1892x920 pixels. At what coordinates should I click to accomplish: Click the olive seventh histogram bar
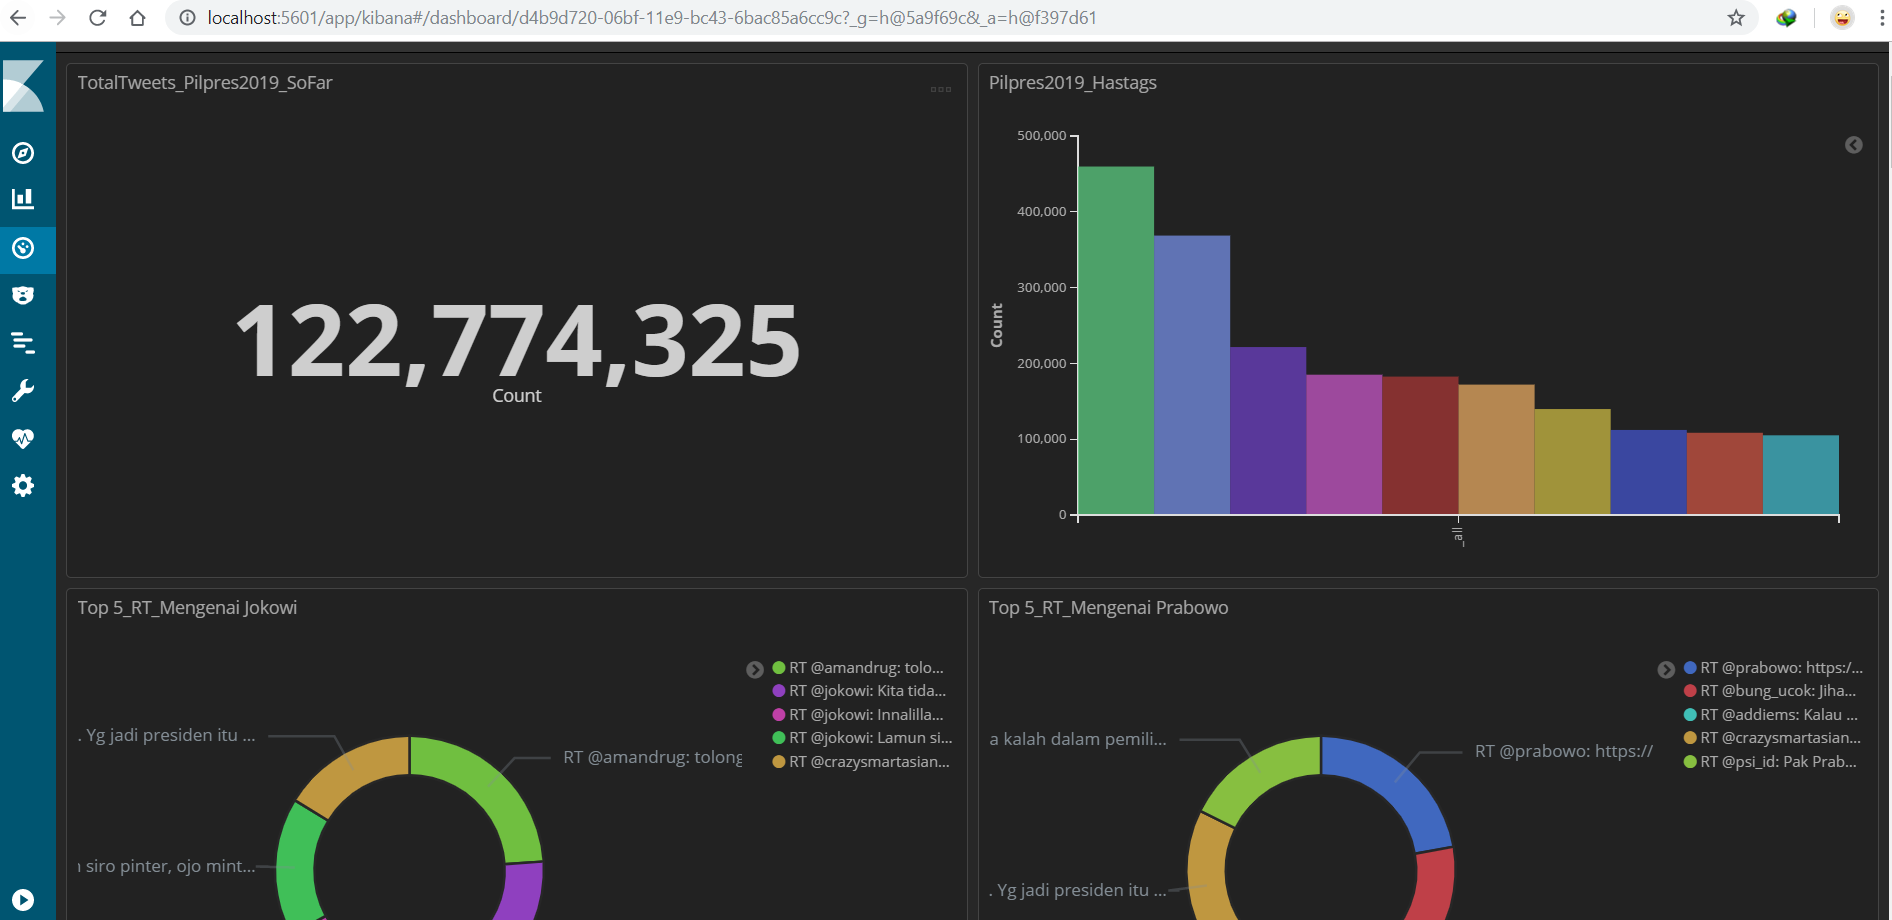tap(1572, 462)
